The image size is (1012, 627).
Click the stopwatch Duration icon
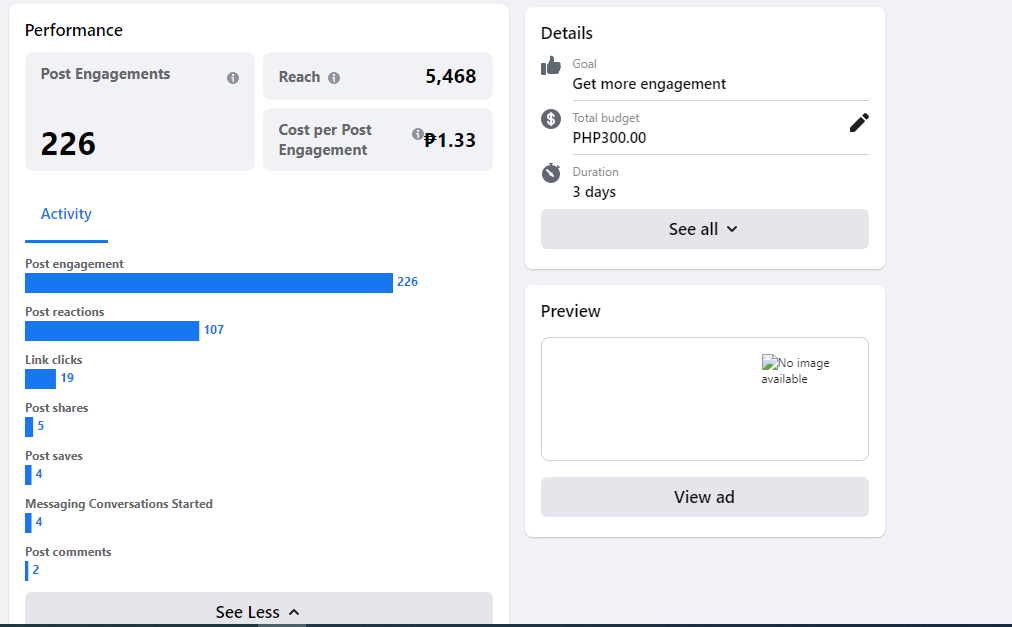click(551, 173)
